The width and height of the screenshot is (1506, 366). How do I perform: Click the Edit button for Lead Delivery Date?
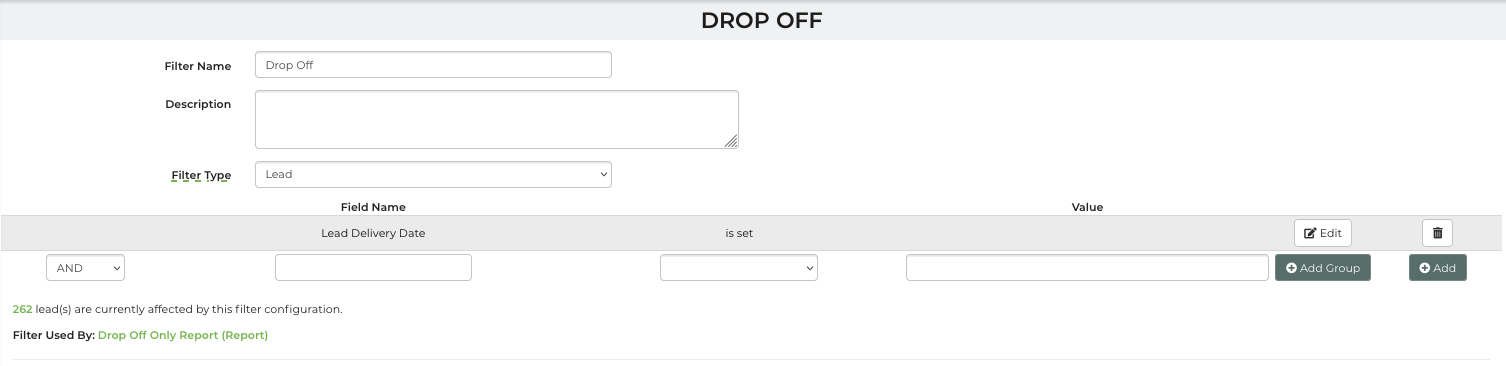pos(1322,233)
